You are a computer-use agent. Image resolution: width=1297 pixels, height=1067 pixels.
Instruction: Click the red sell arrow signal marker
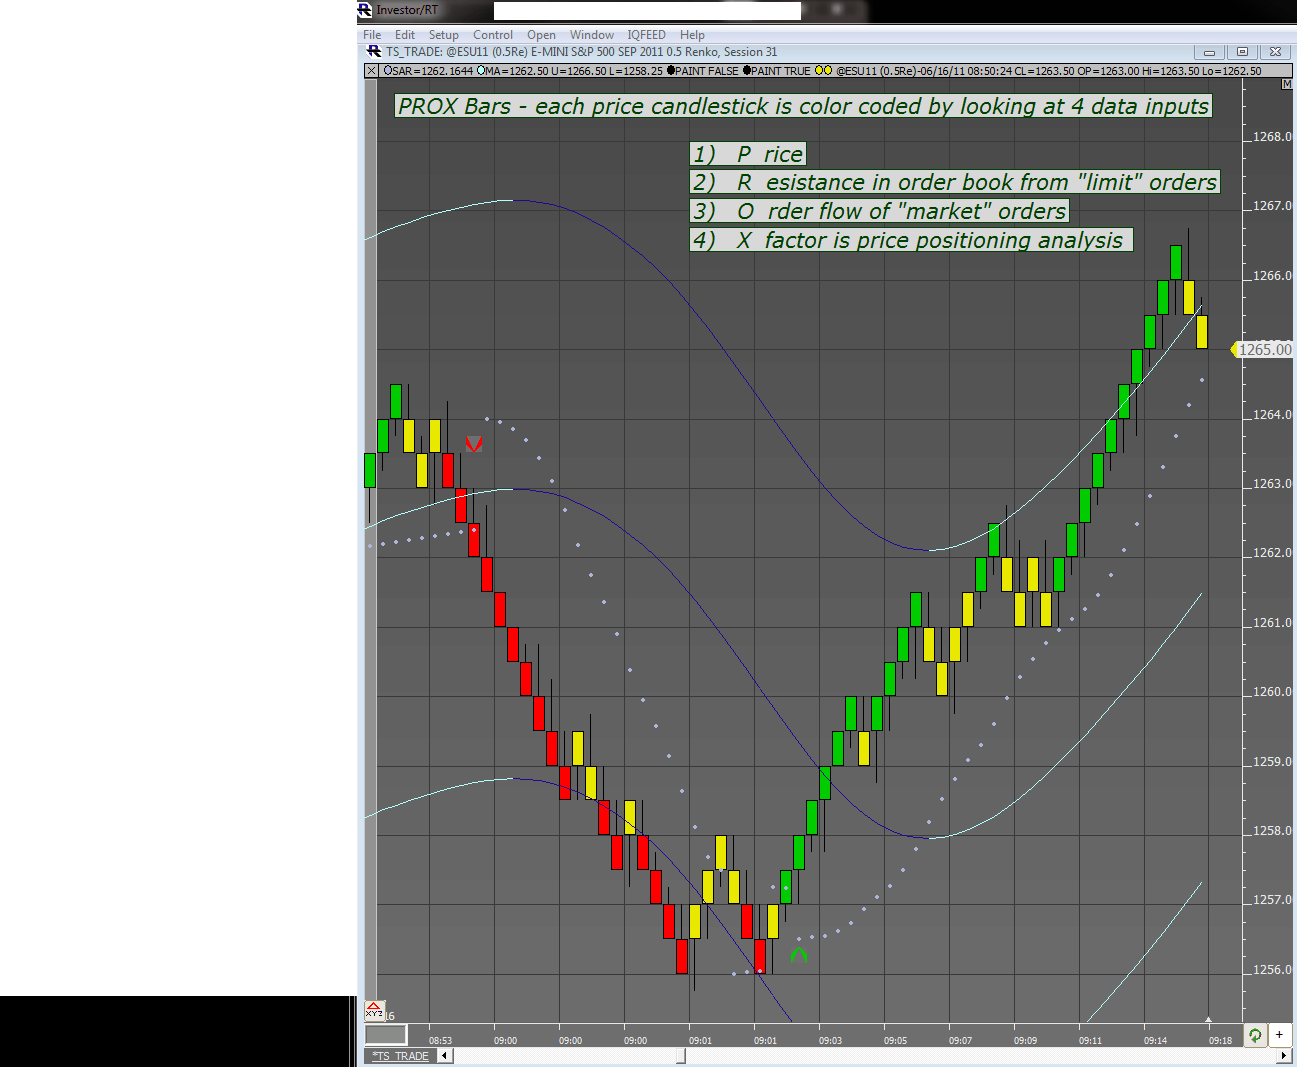coord(474,443)
